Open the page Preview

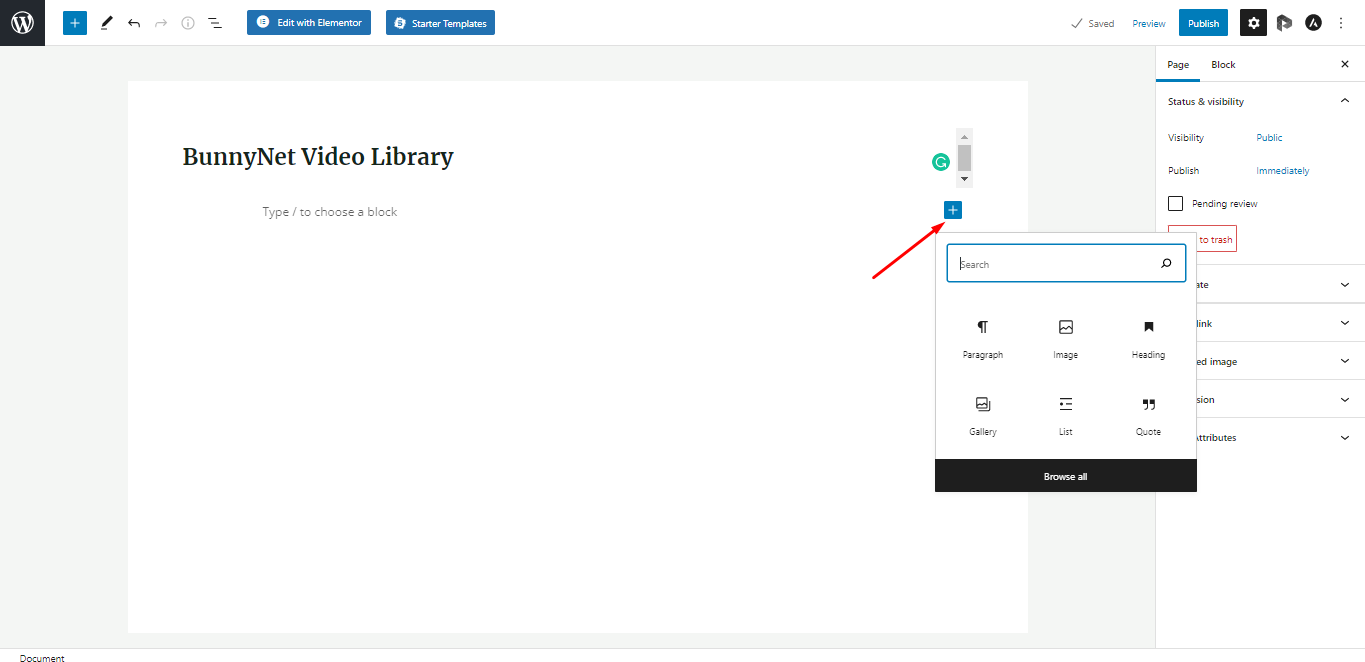[1149, 23]
